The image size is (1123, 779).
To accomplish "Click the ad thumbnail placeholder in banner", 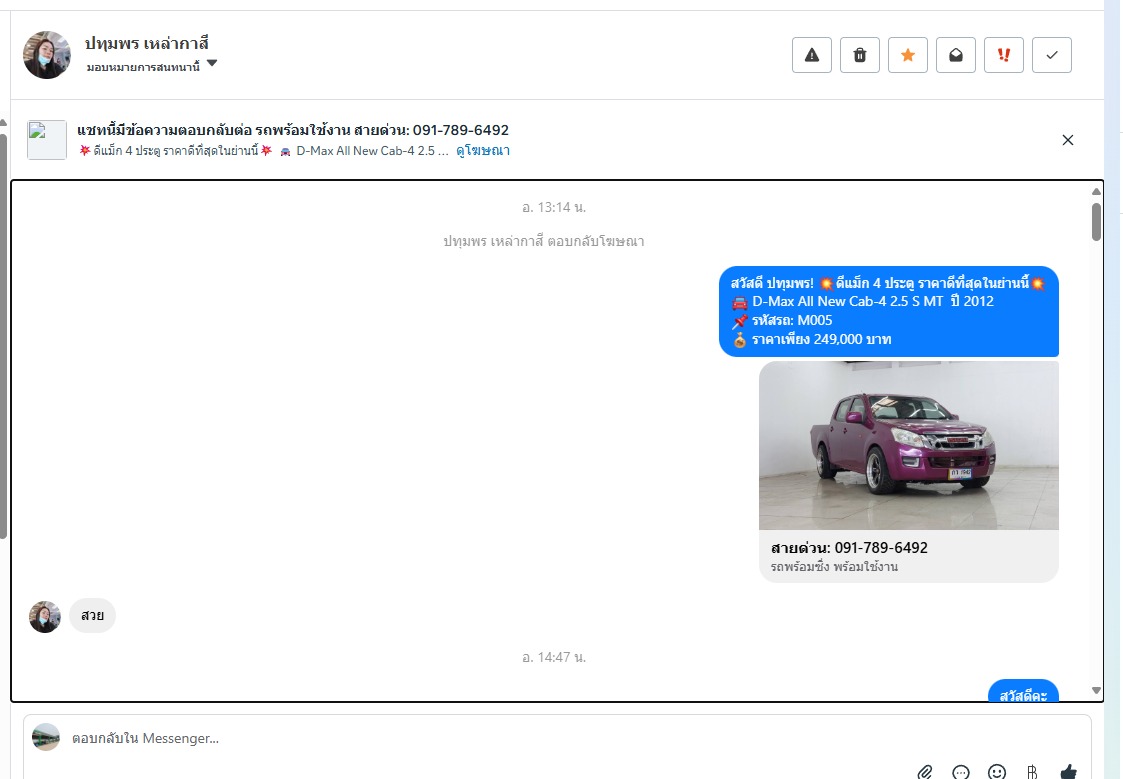I will coord(47,140).
